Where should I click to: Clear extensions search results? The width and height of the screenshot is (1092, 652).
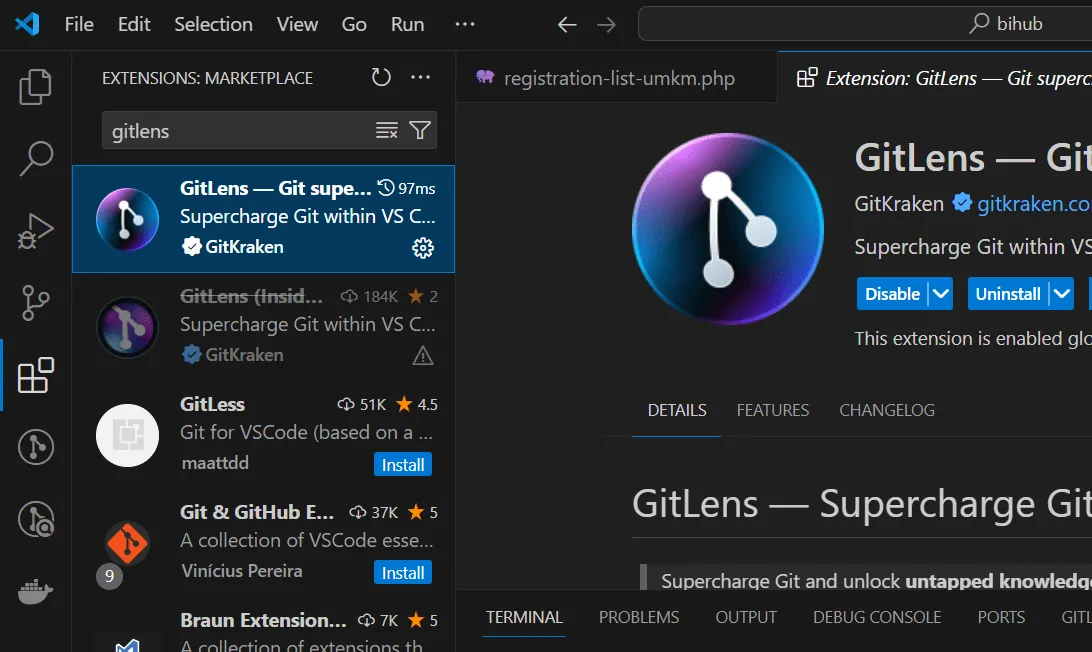click(386, 131)
